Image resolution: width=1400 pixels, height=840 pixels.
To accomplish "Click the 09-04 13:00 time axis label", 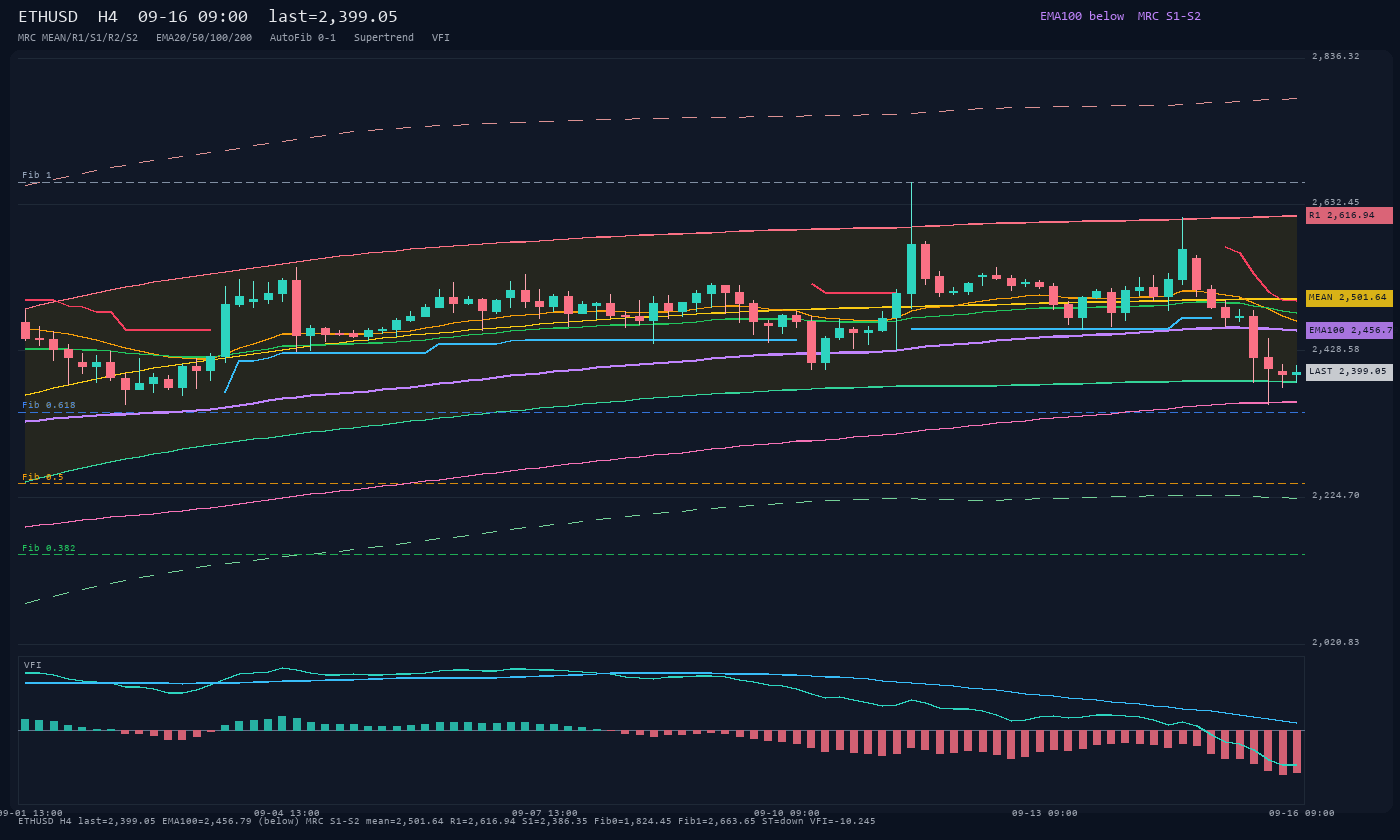I will [287, 813].
